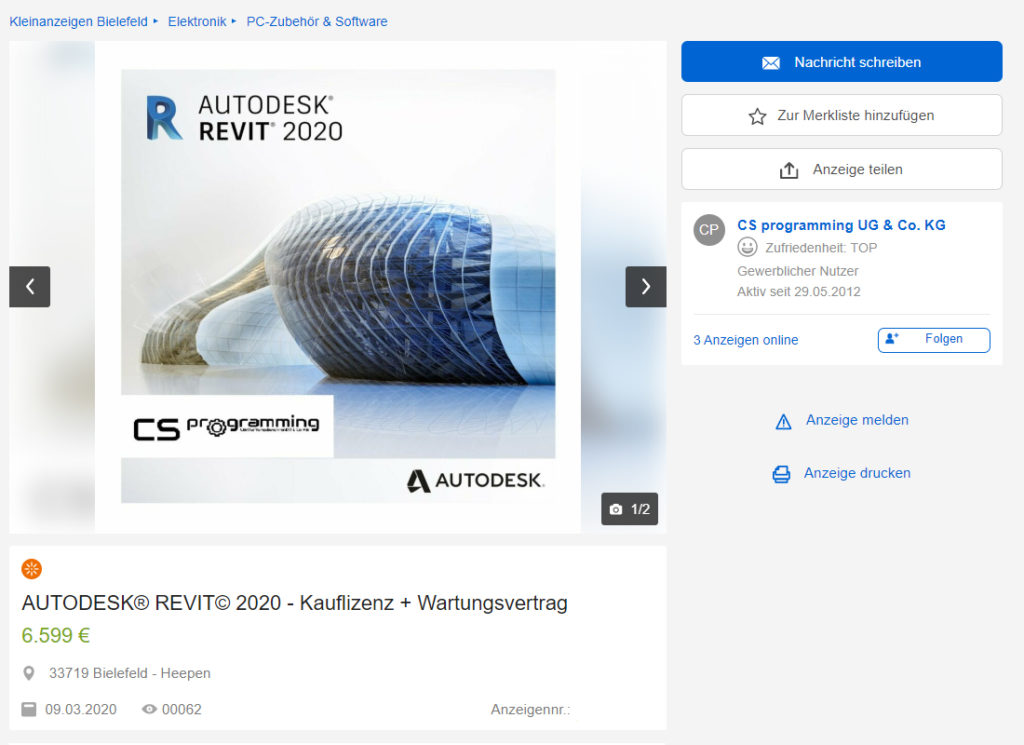Advance the image gallery with the right arrow

point(645,287)
